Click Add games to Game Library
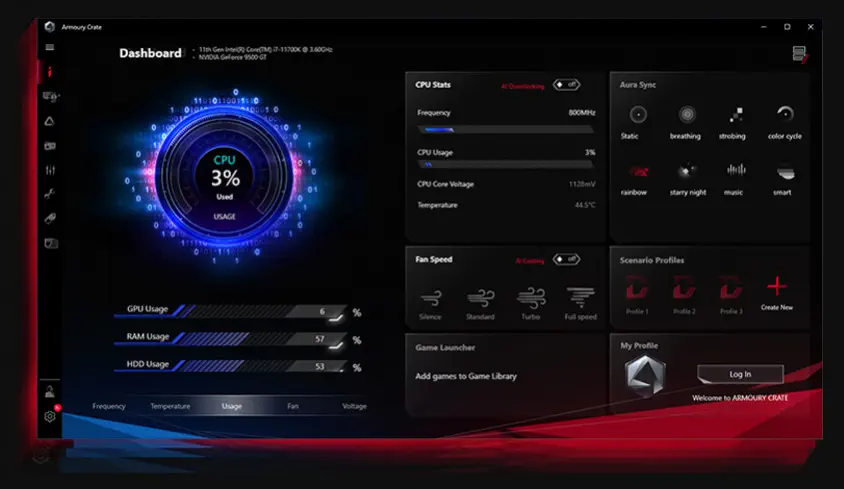Viewport: 844px width, 489px height. click(x=466, y=376)
